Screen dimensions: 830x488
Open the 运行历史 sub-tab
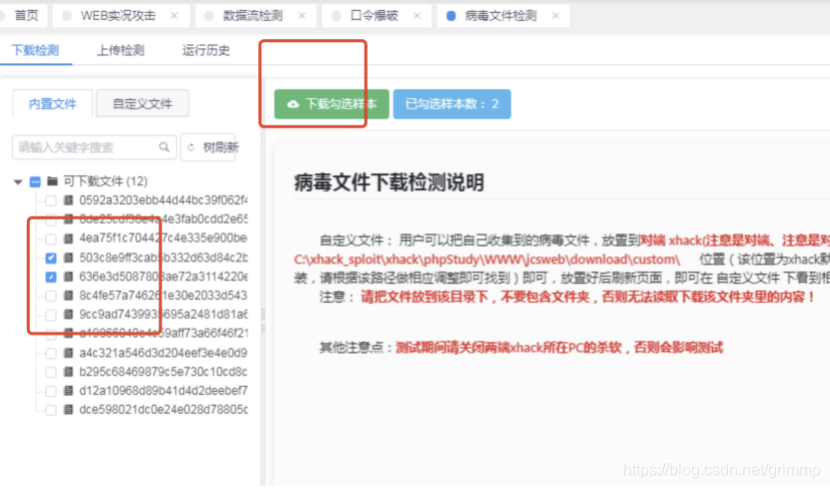tap(206, 50)
